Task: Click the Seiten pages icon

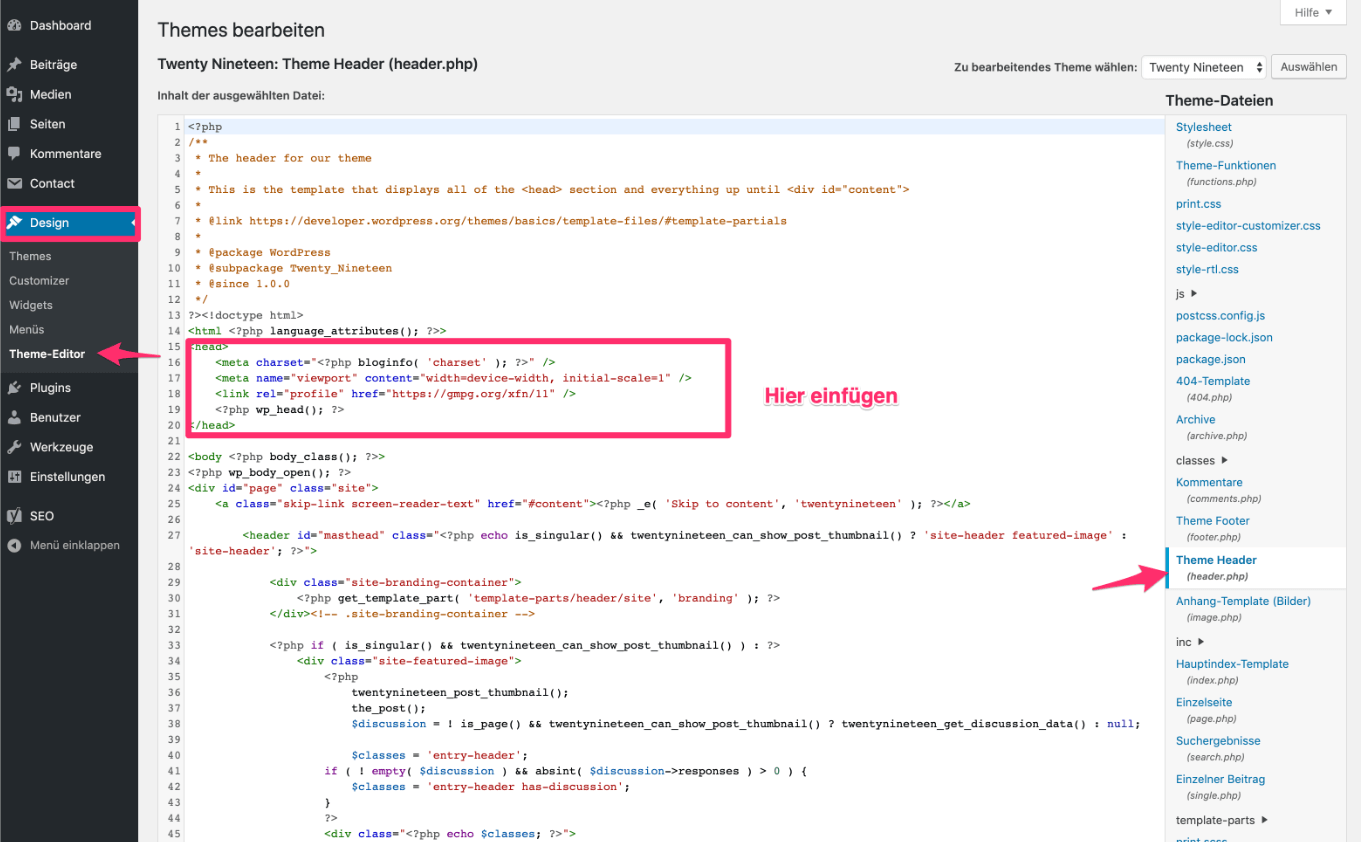Action: click(x=14, y=124)
